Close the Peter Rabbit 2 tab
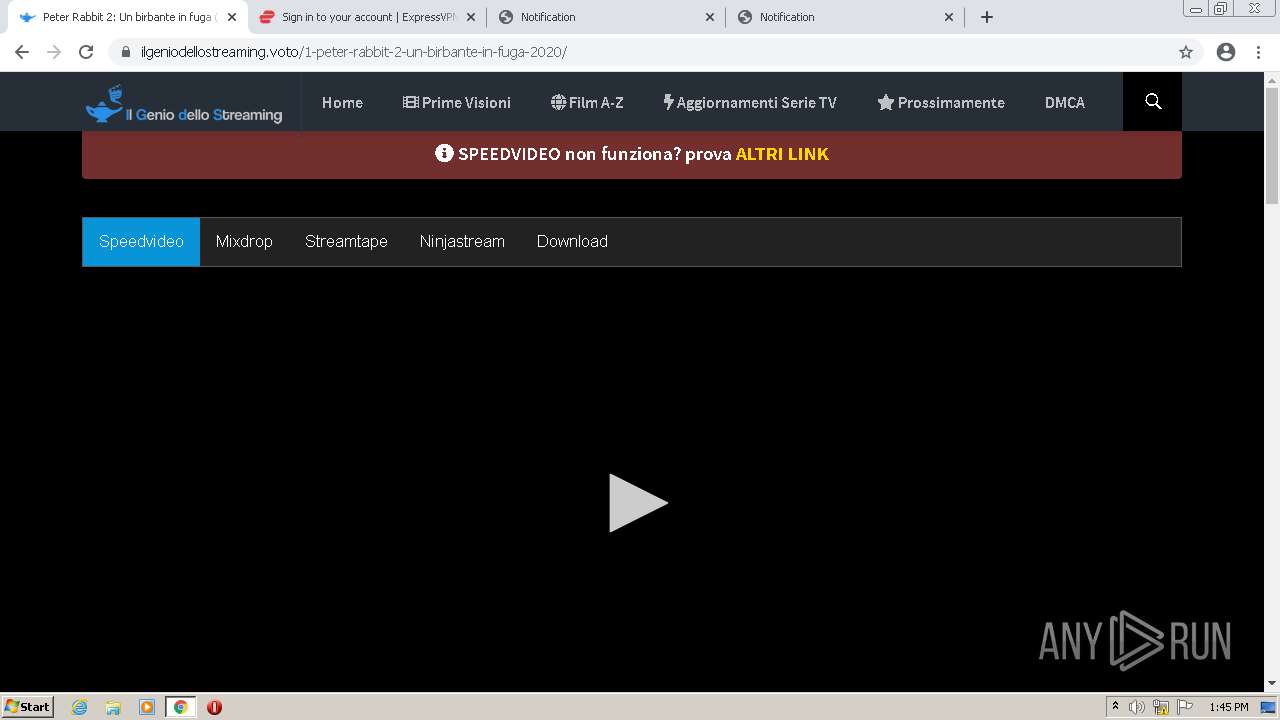The width and height of the screenshot is (1280, 720). coord(232,17)
